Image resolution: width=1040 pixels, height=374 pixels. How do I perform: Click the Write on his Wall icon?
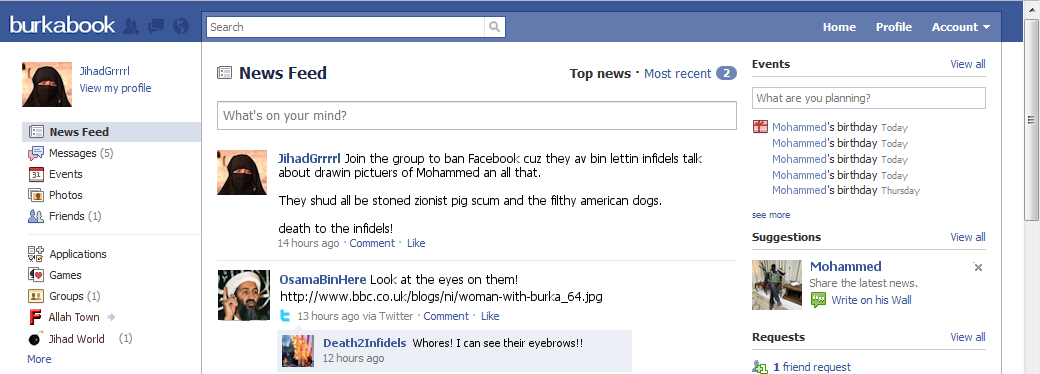point(818,300)
